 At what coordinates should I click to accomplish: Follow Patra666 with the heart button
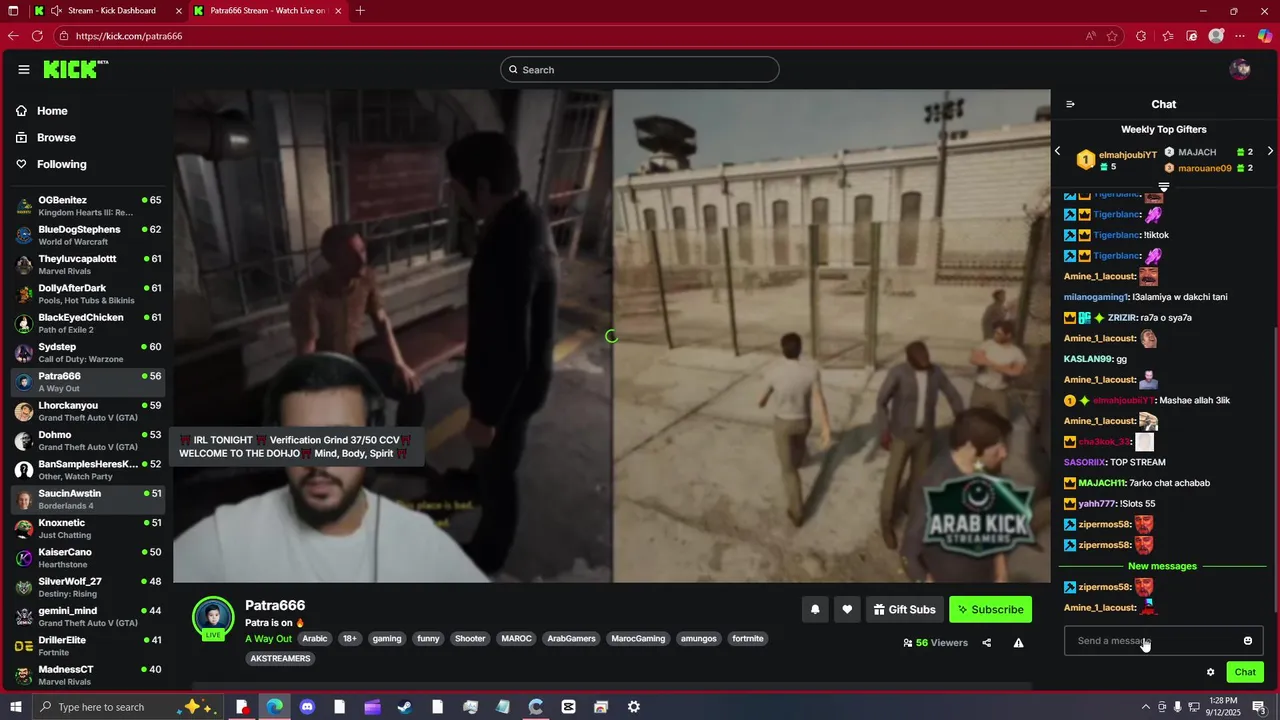pyautogui.click(x=847, y=609)
